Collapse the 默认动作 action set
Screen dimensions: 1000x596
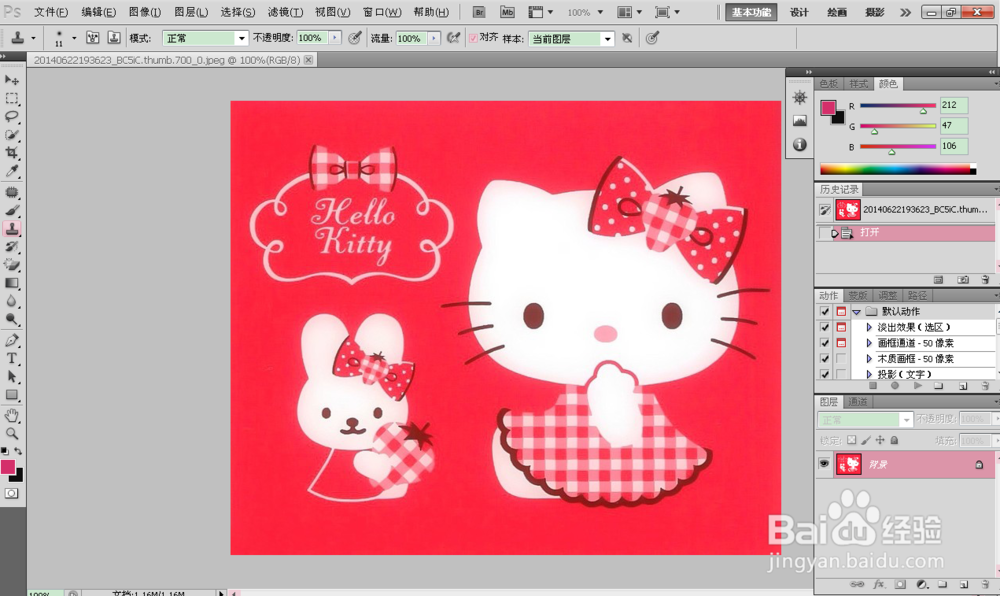pyautogui.click(x=857, y=312)
